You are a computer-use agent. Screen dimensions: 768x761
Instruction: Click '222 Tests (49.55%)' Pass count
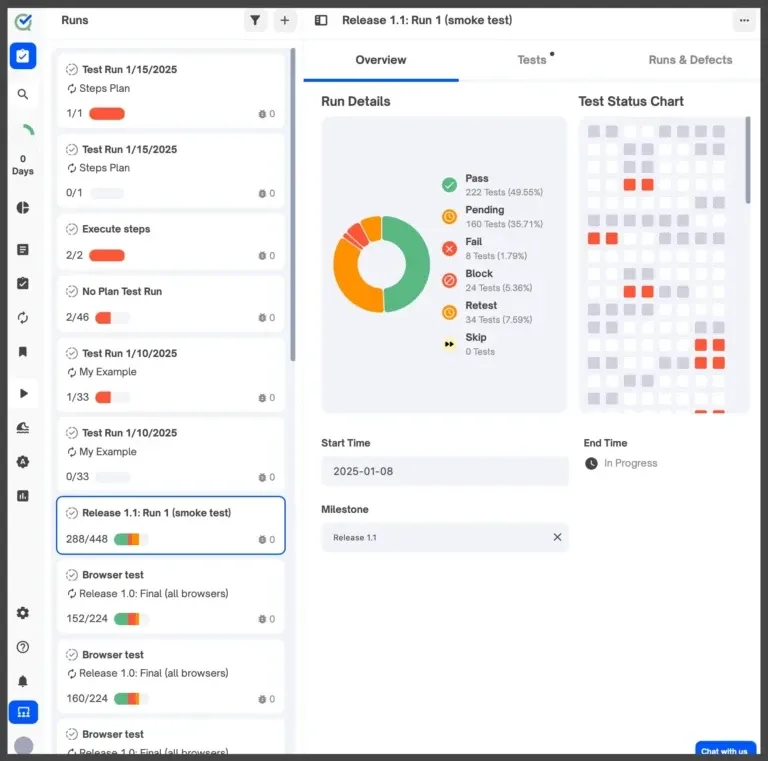[x=504, y=192]
